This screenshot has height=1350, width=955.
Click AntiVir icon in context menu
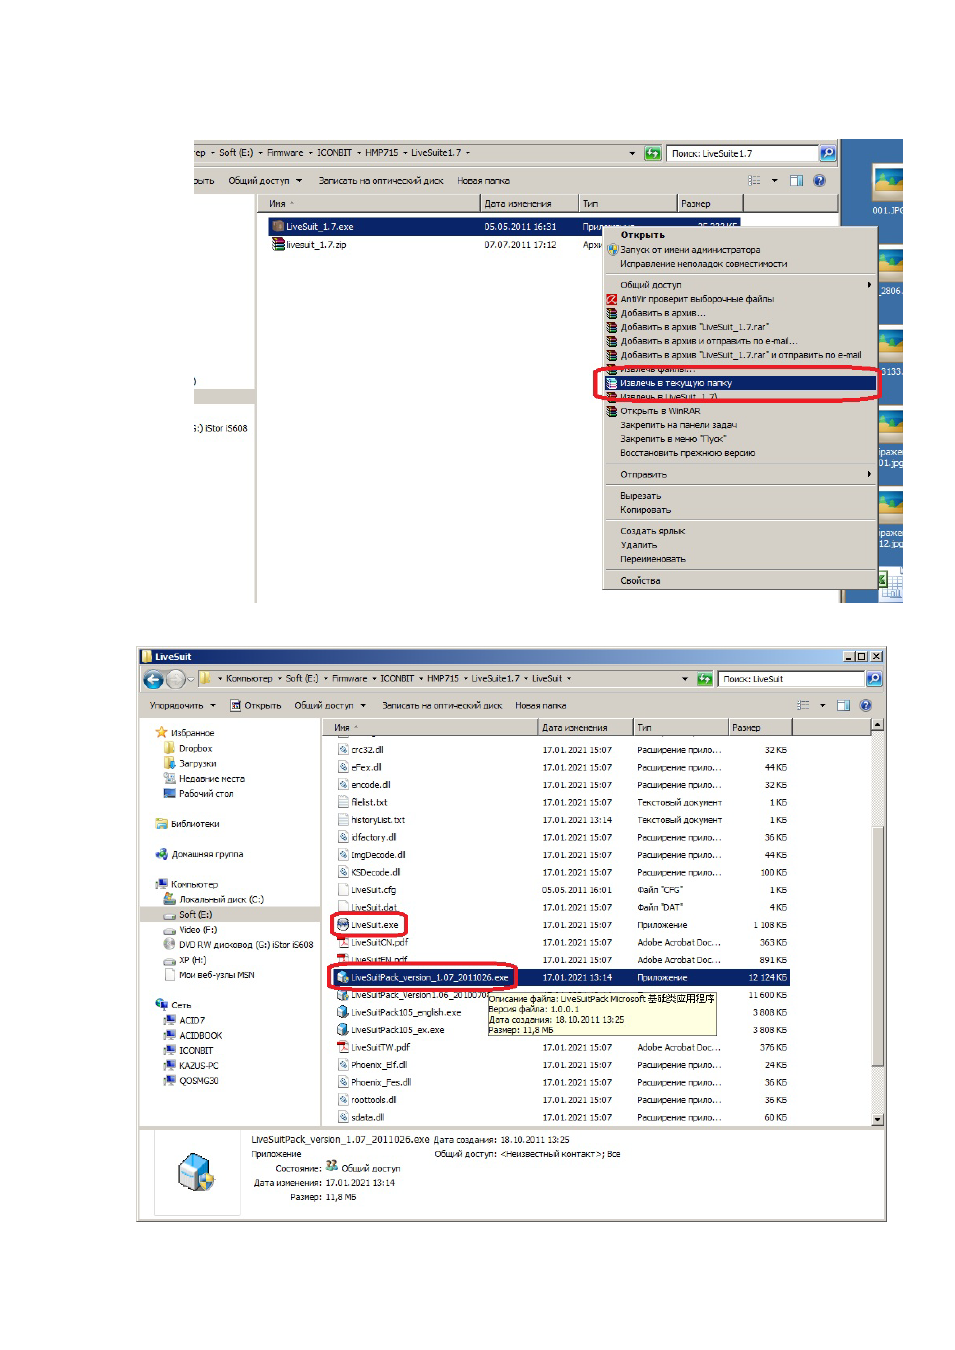pos(612,299)
